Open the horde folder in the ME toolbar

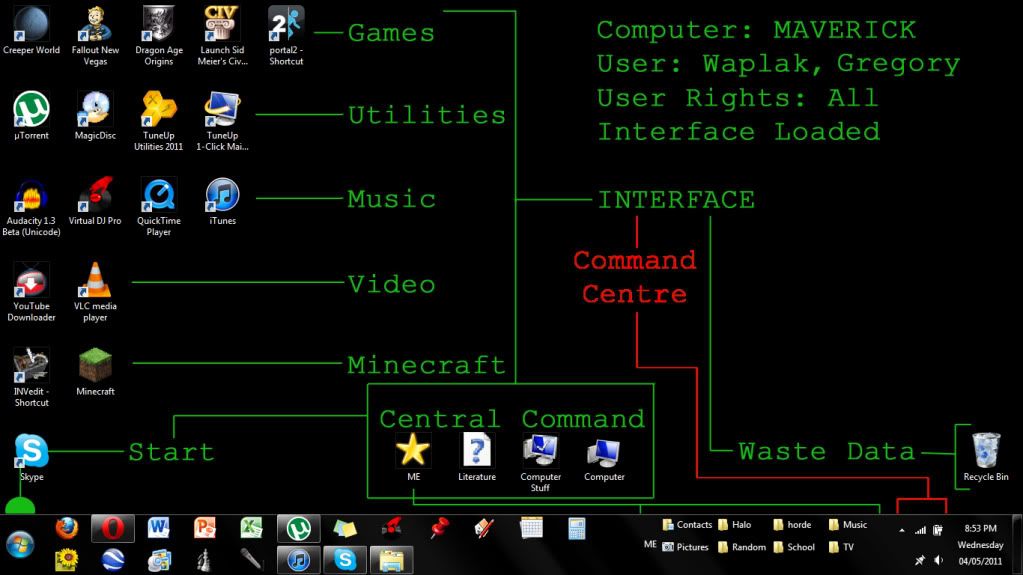[792, 525]
